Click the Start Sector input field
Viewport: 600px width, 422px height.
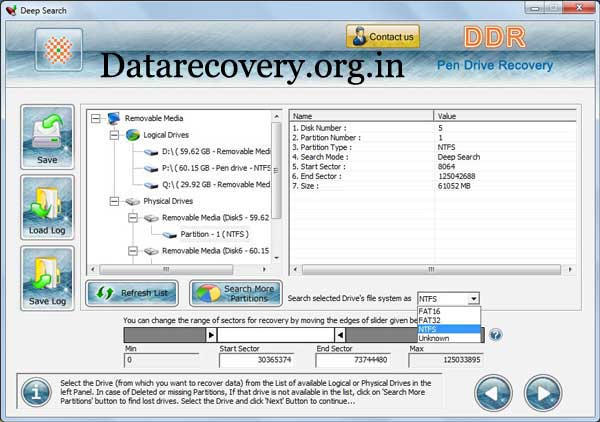(x=256, y=360)
